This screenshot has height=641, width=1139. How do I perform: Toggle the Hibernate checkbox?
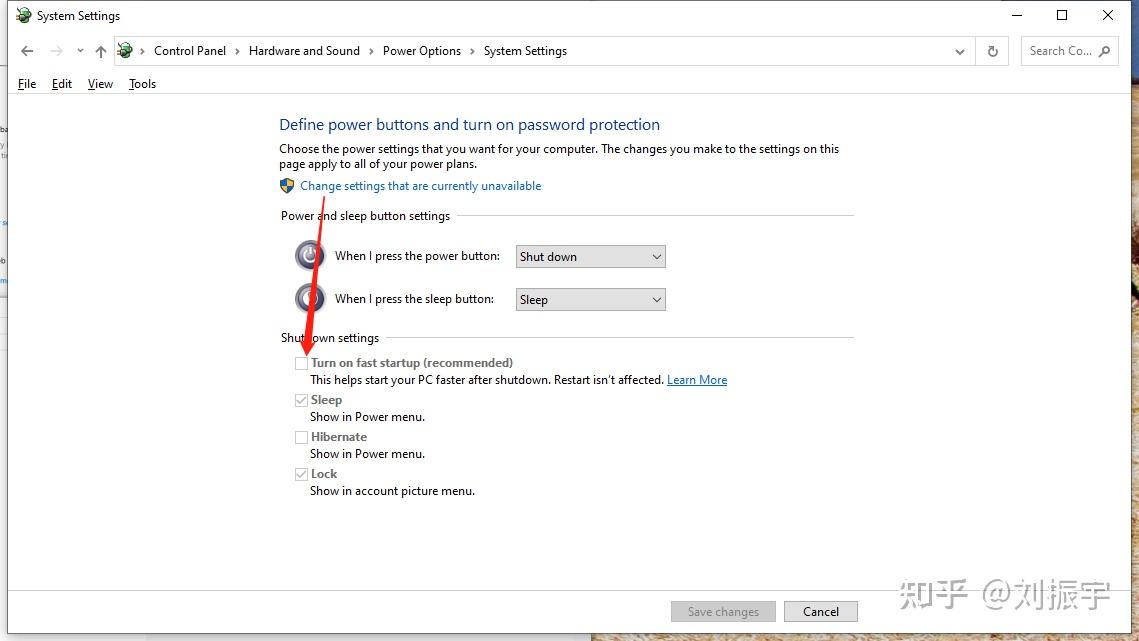tap(301, 437)
